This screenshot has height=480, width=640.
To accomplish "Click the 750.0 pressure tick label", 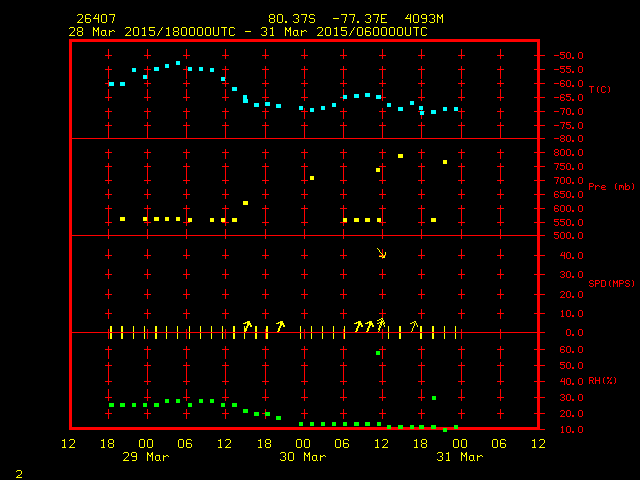I will (x=568, y=167).
